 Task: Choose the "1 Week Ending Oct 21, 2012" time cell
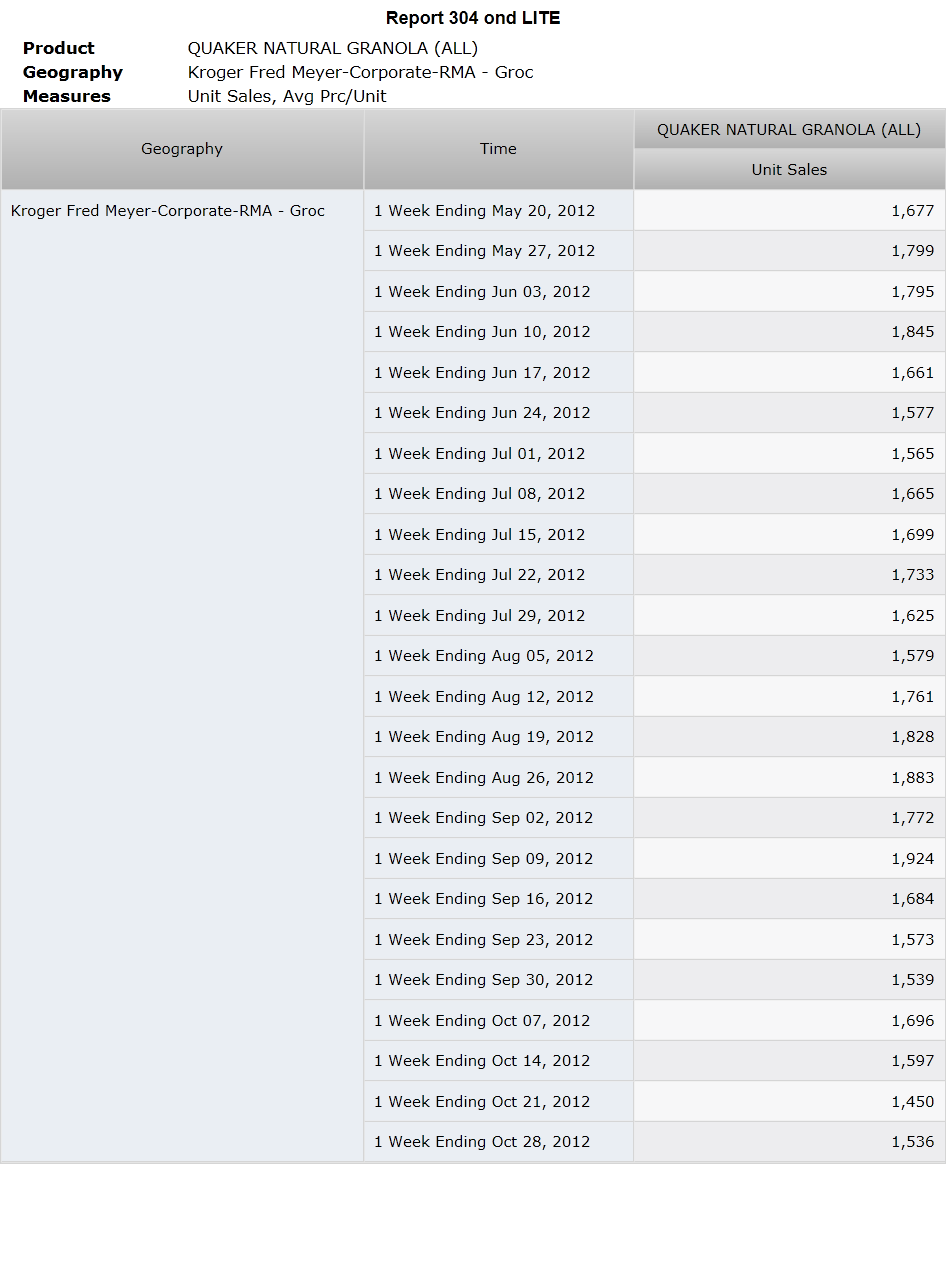pyautogui.click(x=498, y=1101)
